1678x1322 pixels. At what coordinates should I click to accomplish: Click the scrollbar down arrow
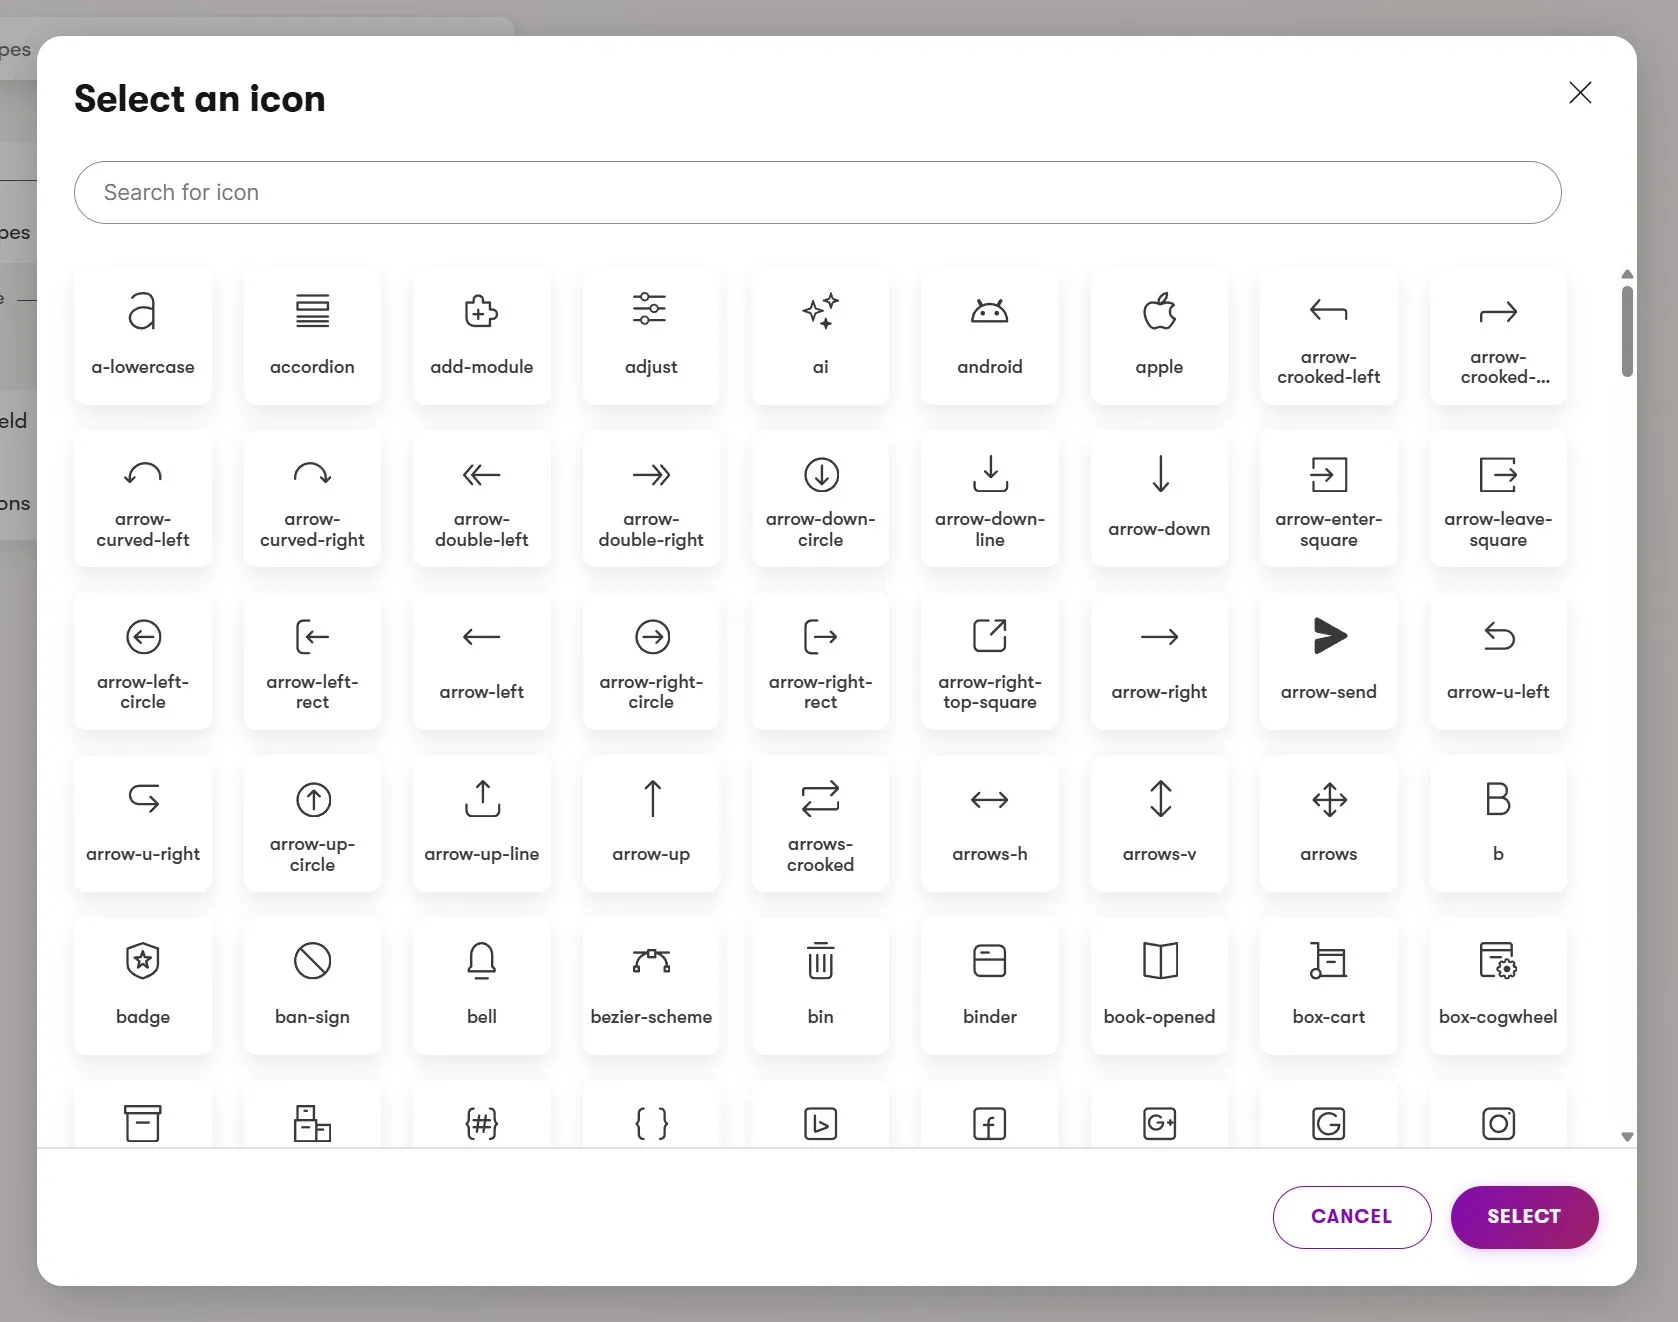(1627, 1137)
